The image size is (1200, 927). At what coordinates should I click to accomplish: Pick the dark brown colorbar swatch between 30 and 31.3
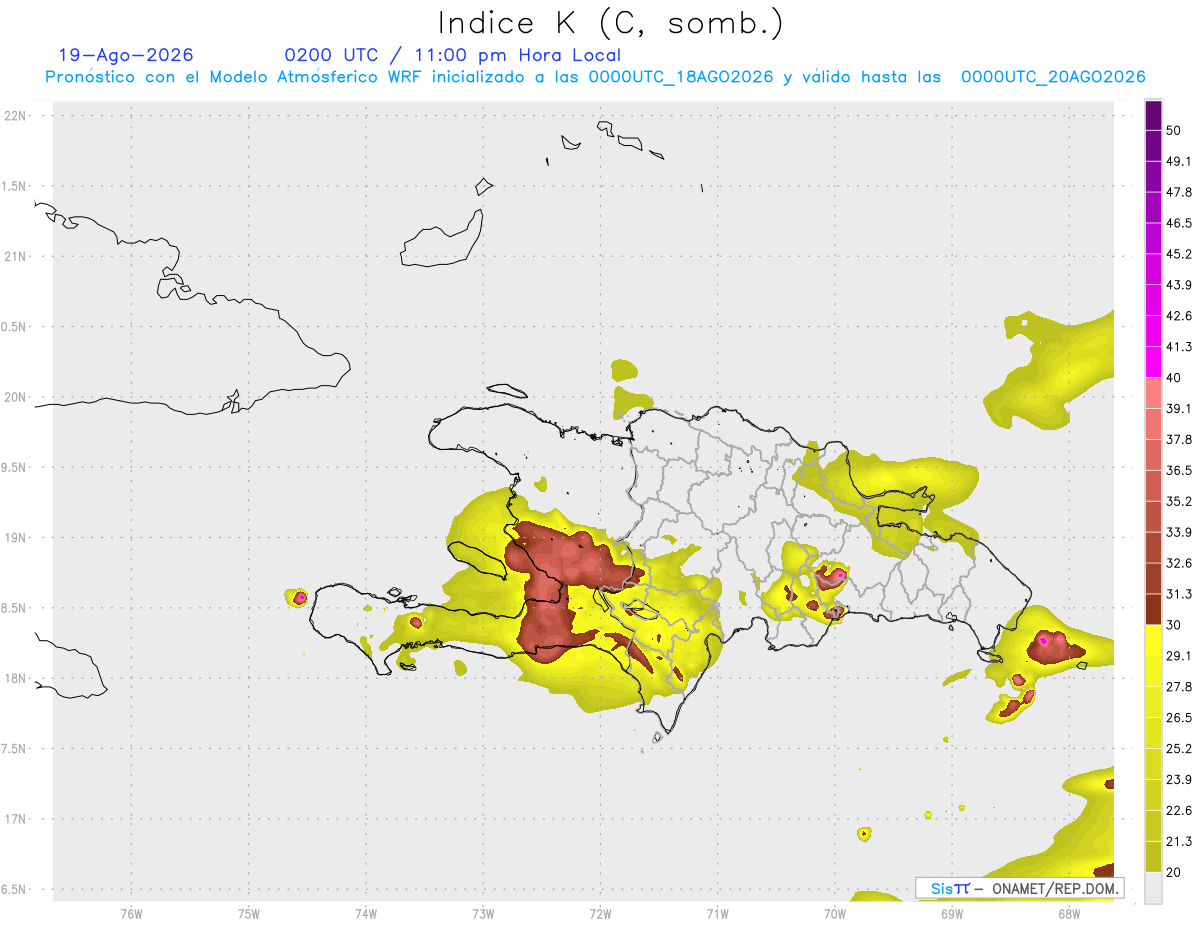[1153, 610]
